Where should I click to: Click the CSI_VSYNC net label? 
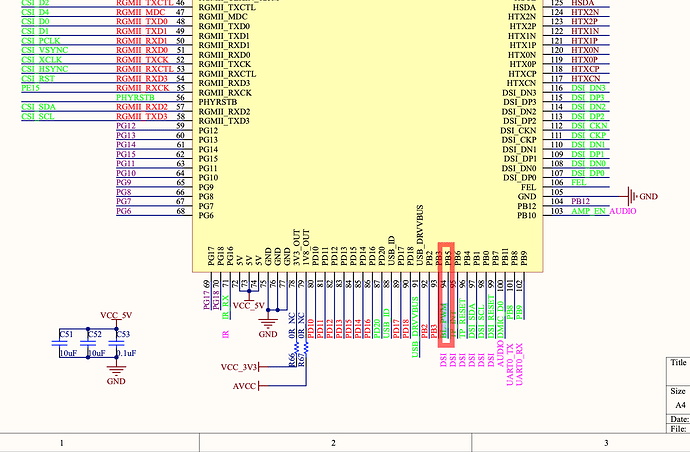pyautogui.click(x=45, y=50)
